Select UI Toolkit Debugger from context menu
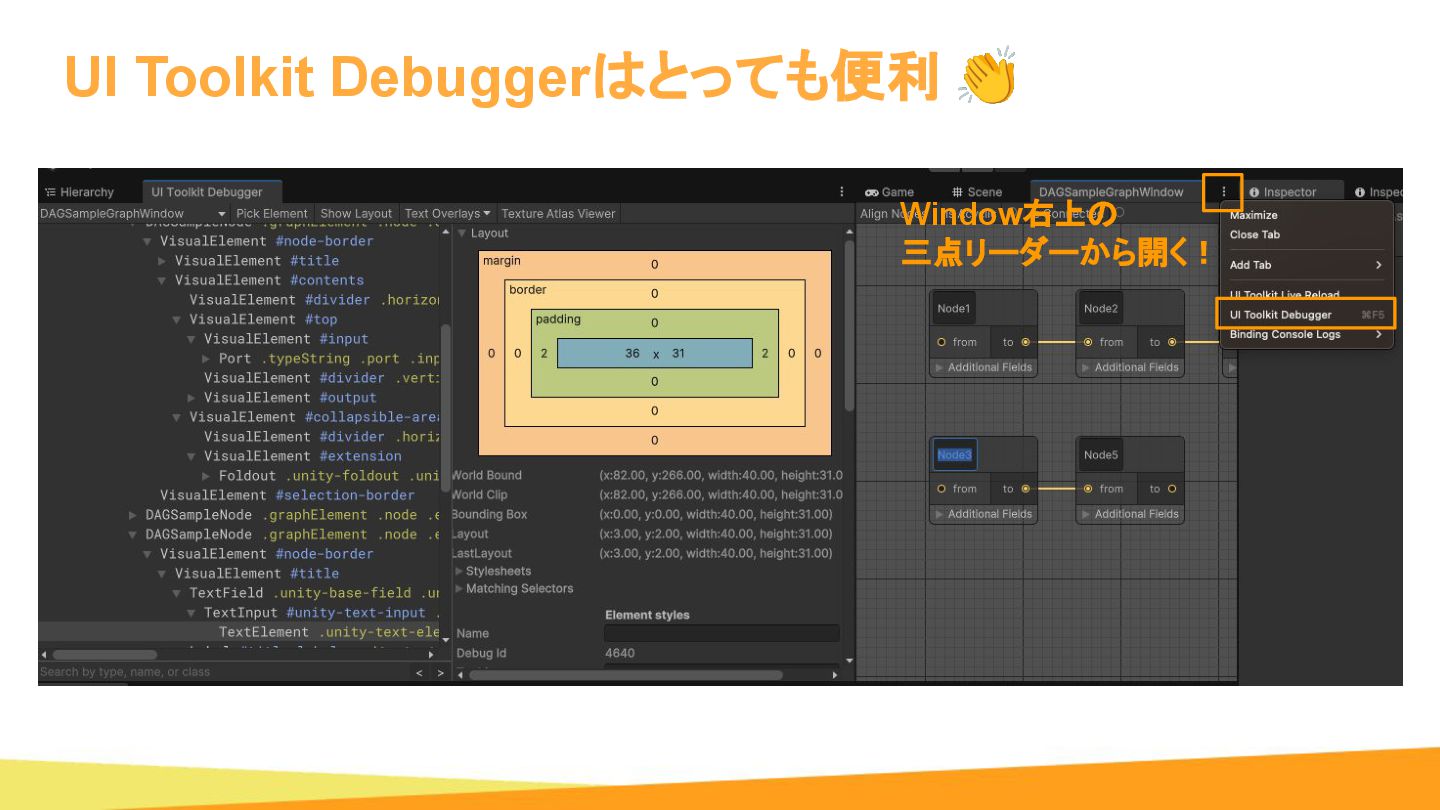The height and width of the screenshot is (810, 1440). (x=1281, y=315)
